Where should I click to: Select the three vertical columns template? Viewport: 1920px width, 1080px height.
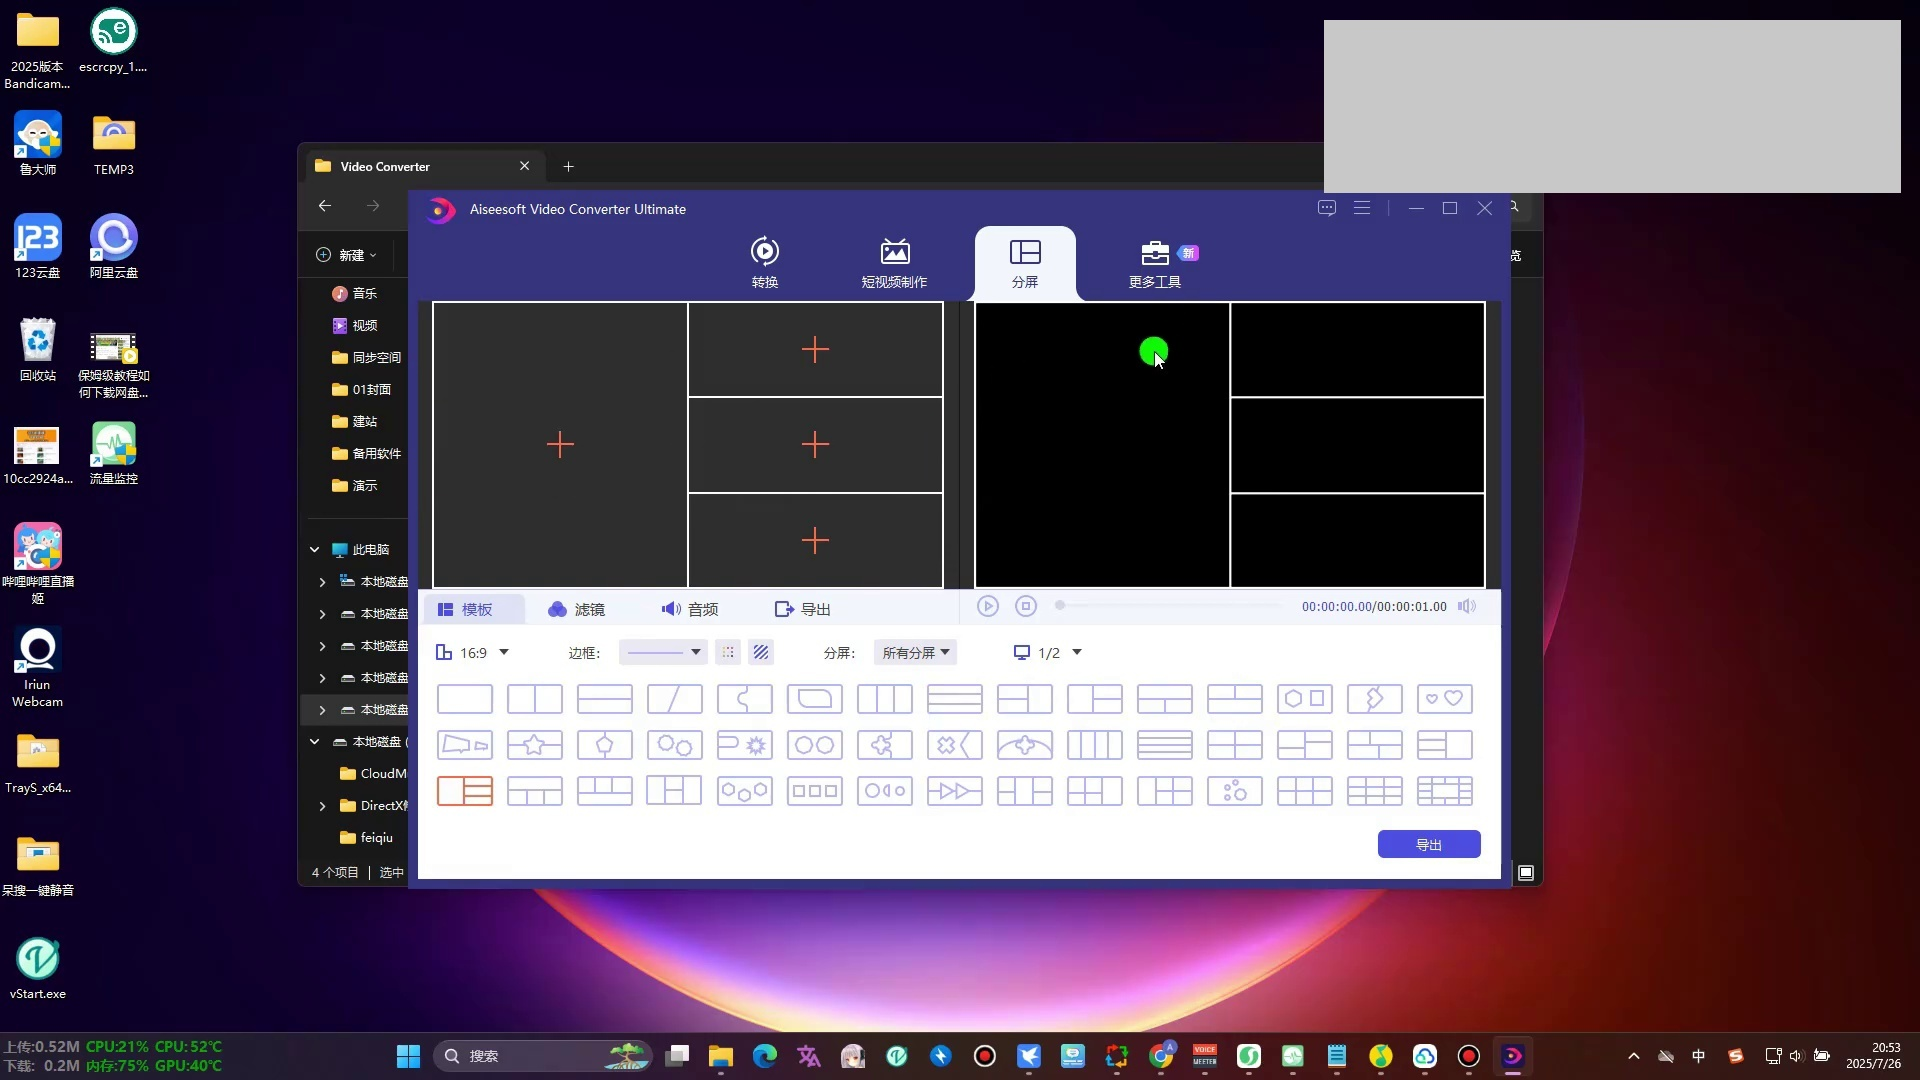click(884, 699)
